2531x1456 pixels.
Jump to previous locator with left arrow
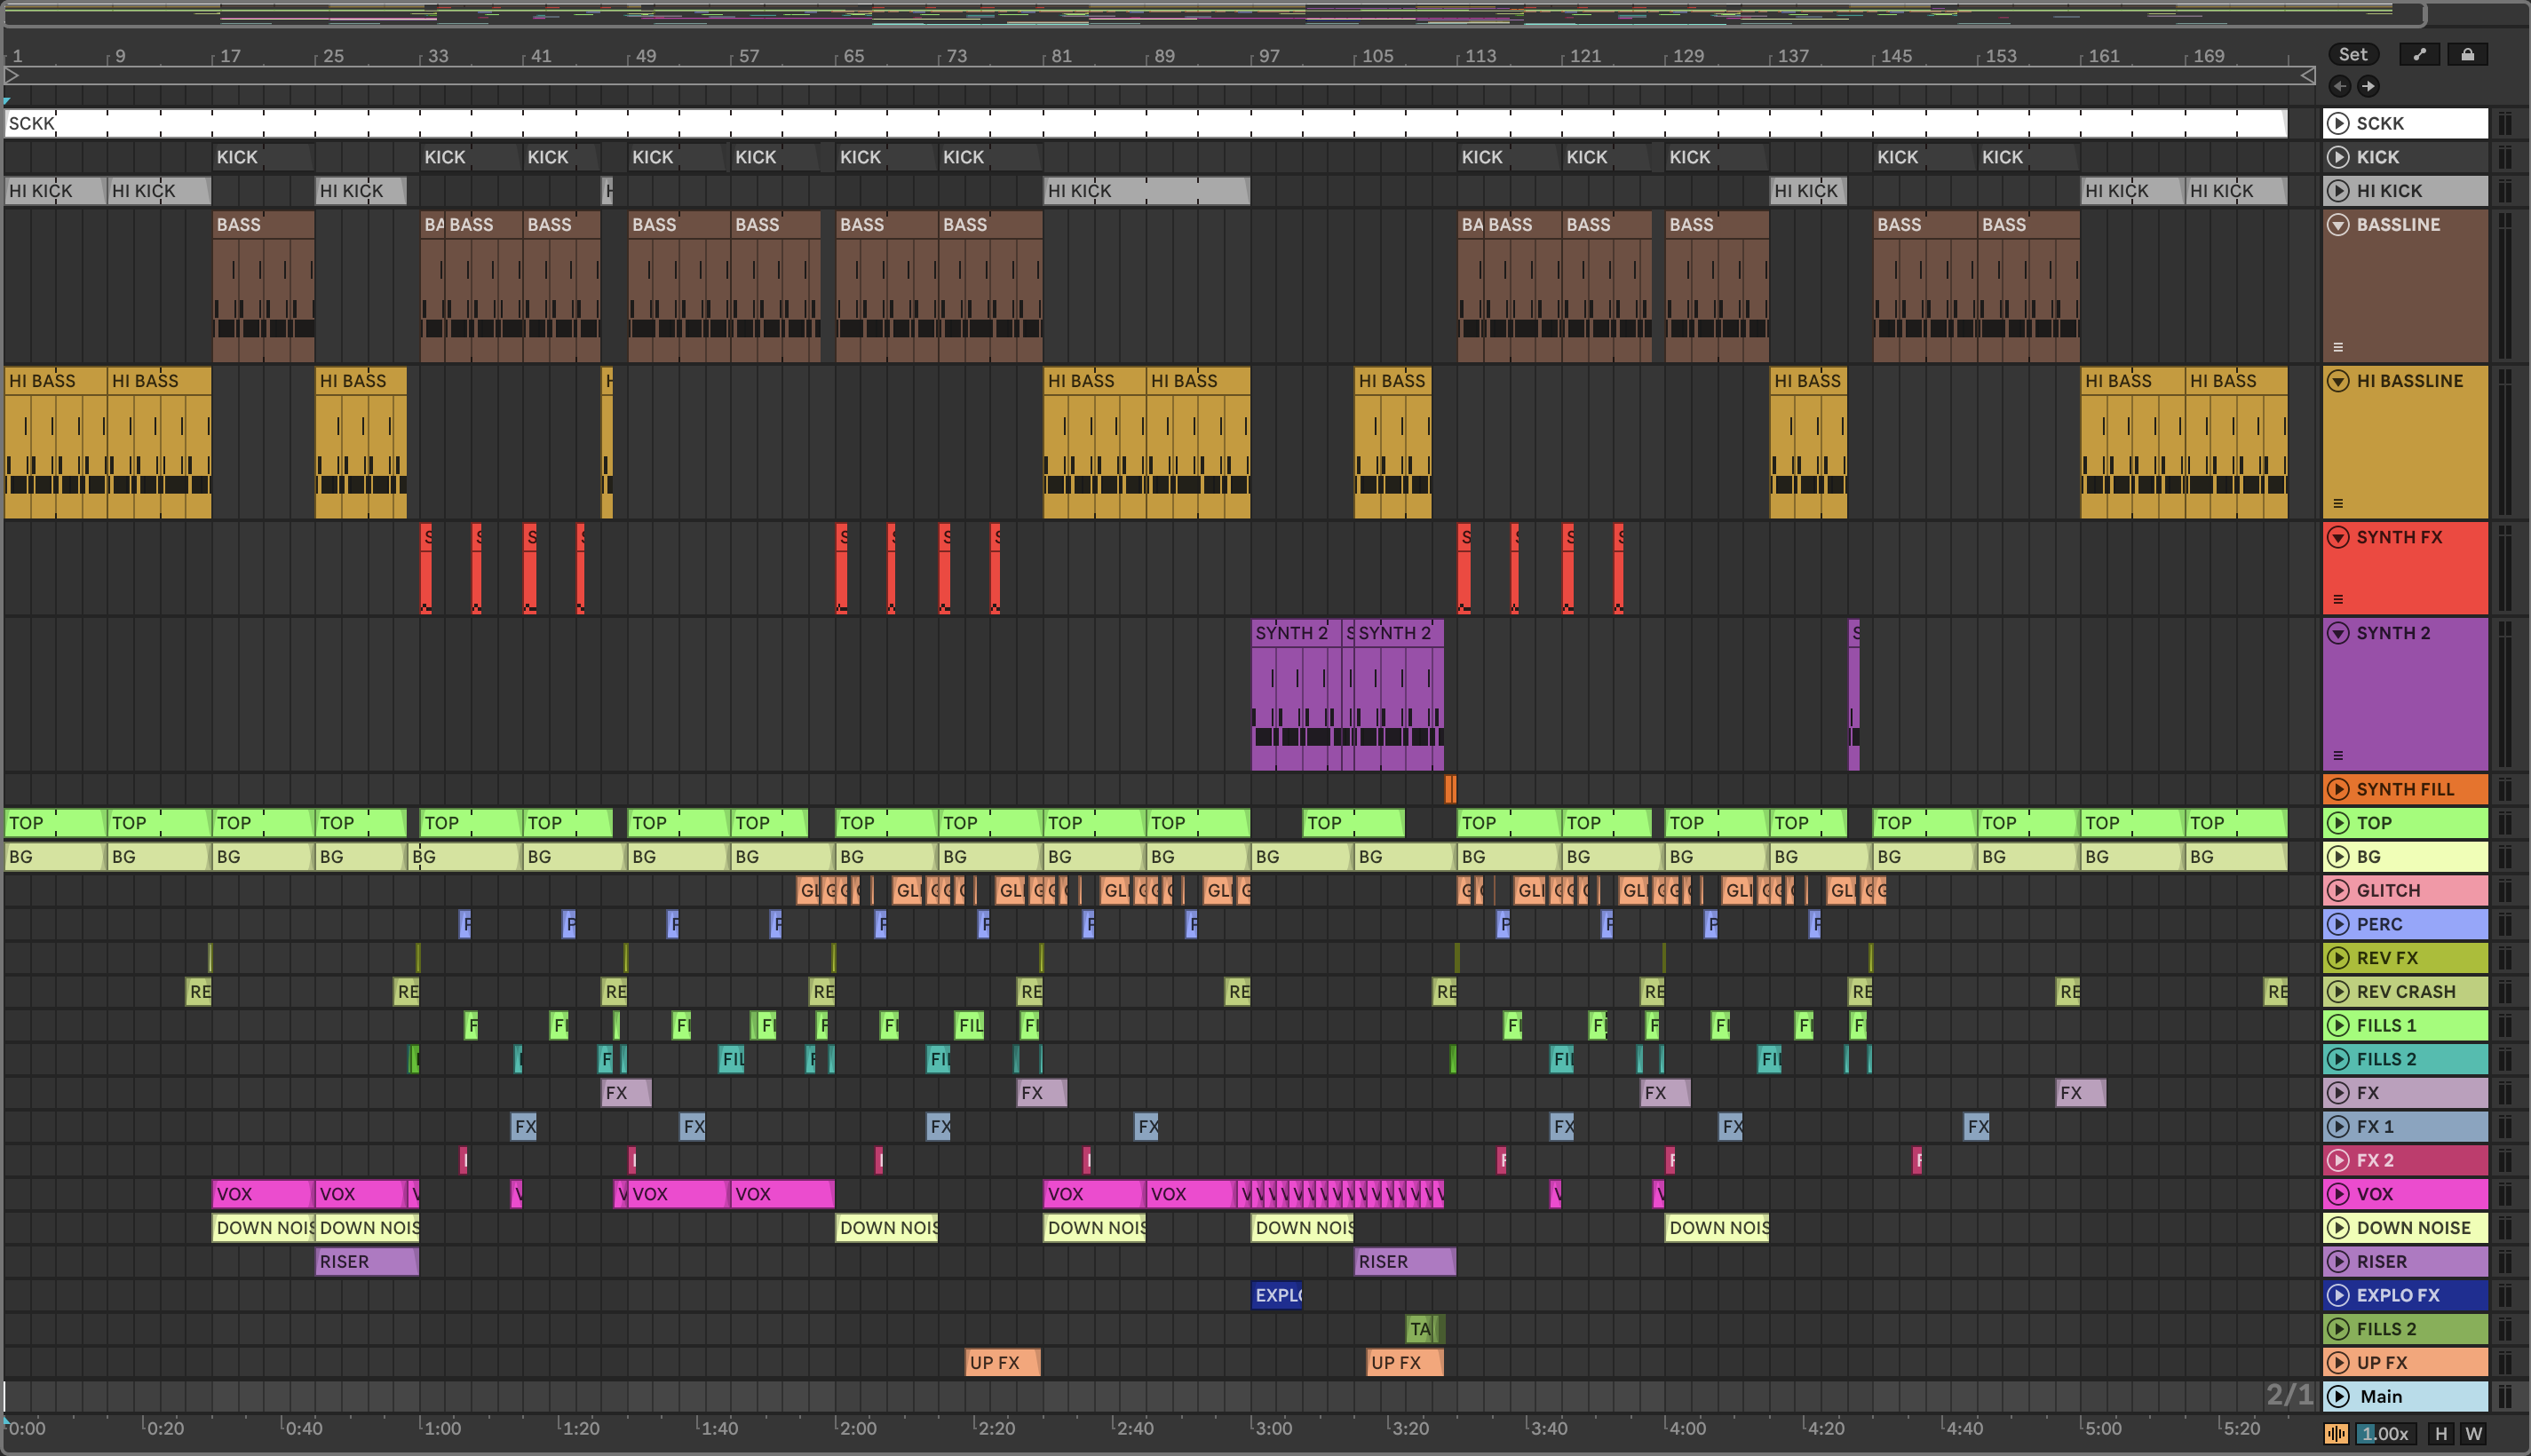(2340, 86)
